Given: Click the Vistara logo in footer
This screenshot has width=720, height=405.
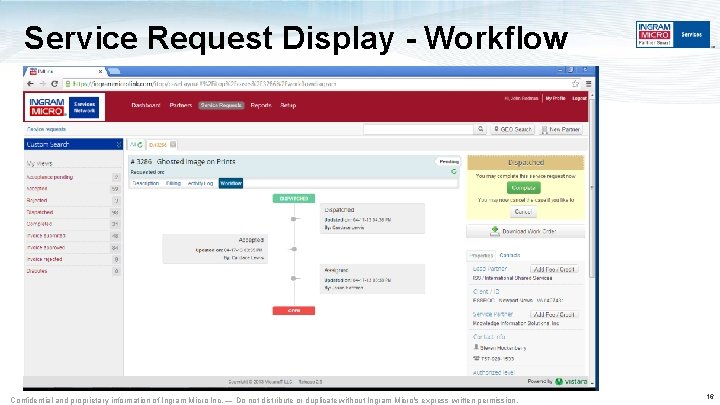Looking at the screenshot, I should [x=571, y=381].
